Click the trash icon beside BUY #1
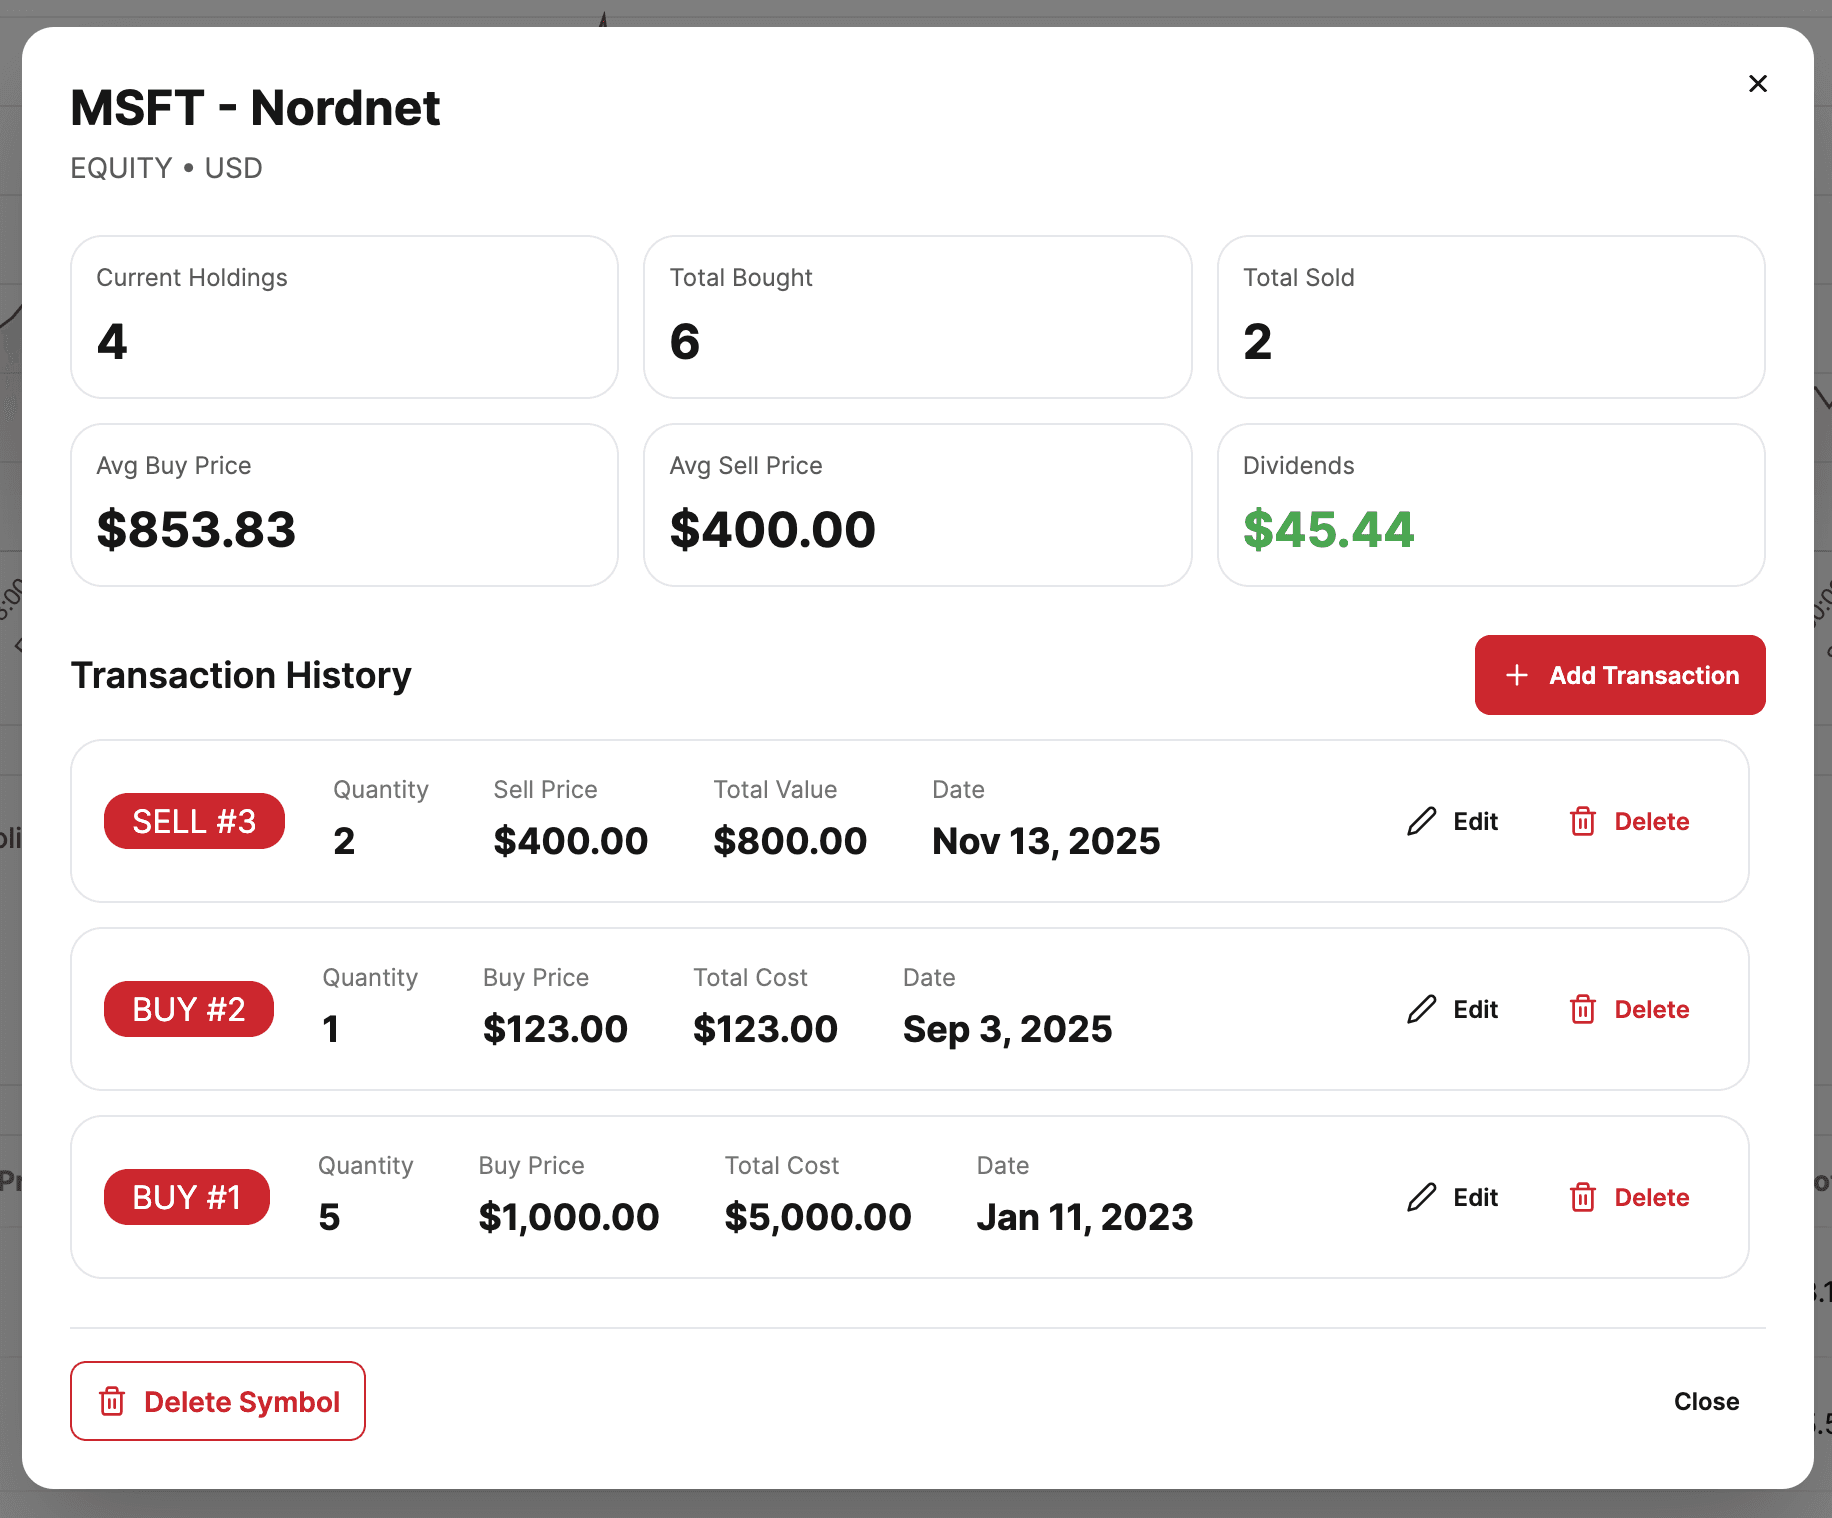This screenshot has height=1518, width=1832. pos(1583,1197)
